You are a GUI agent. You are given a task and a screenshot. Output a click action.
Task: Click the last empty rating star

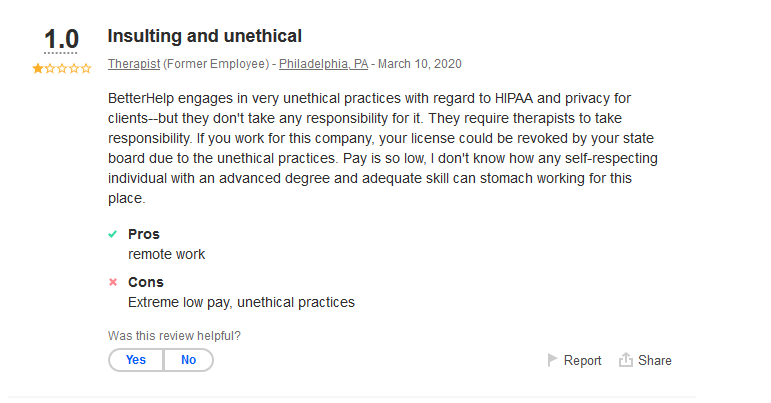86,69
